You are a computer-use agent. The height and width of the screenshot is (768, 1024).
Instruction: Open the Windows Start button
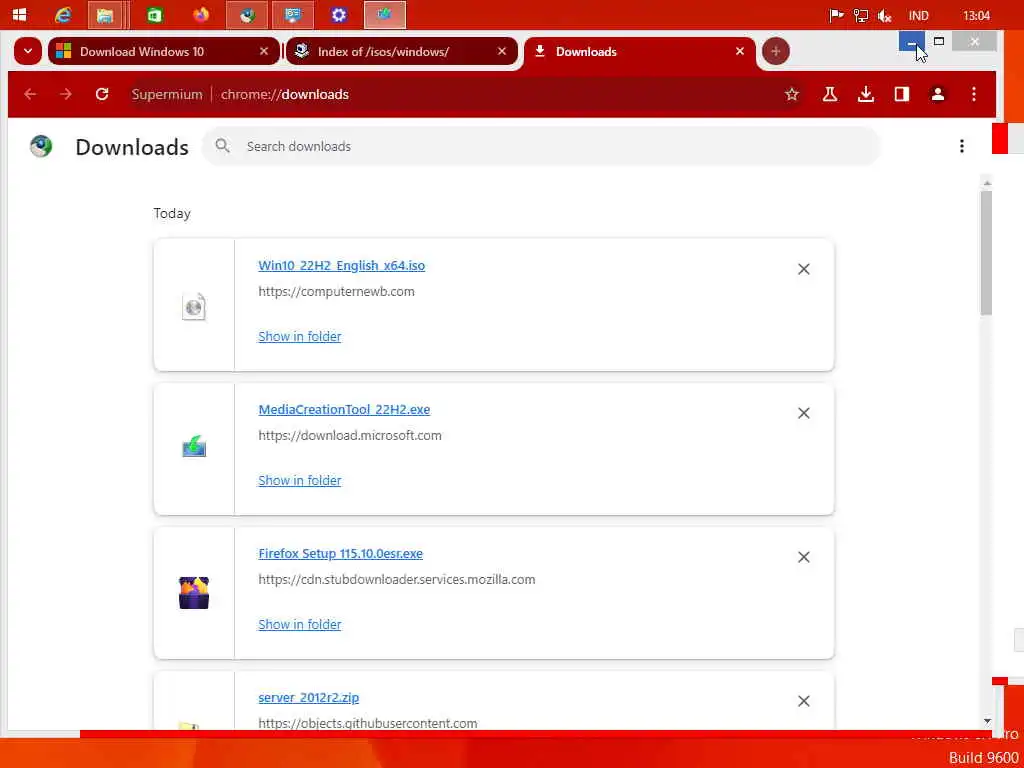pos(20,14)
